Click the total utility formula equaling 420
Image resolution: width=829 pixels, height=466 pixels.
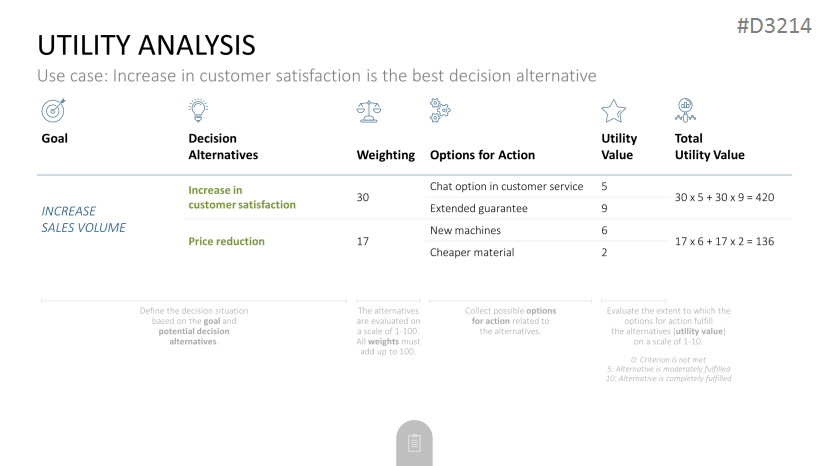coord(724,197)
